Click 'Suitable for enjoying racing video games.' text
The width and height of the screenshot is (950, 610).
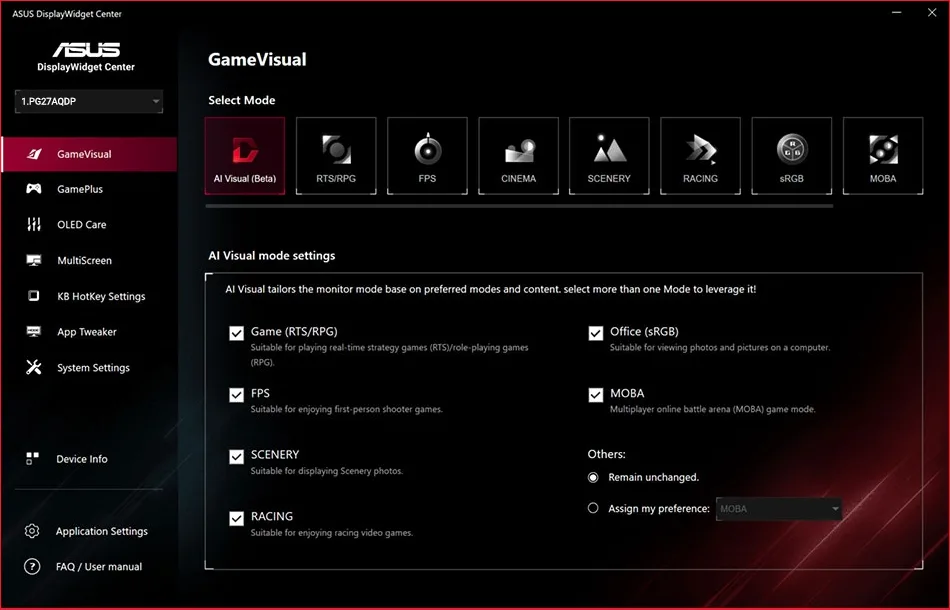tap(332, 532)
